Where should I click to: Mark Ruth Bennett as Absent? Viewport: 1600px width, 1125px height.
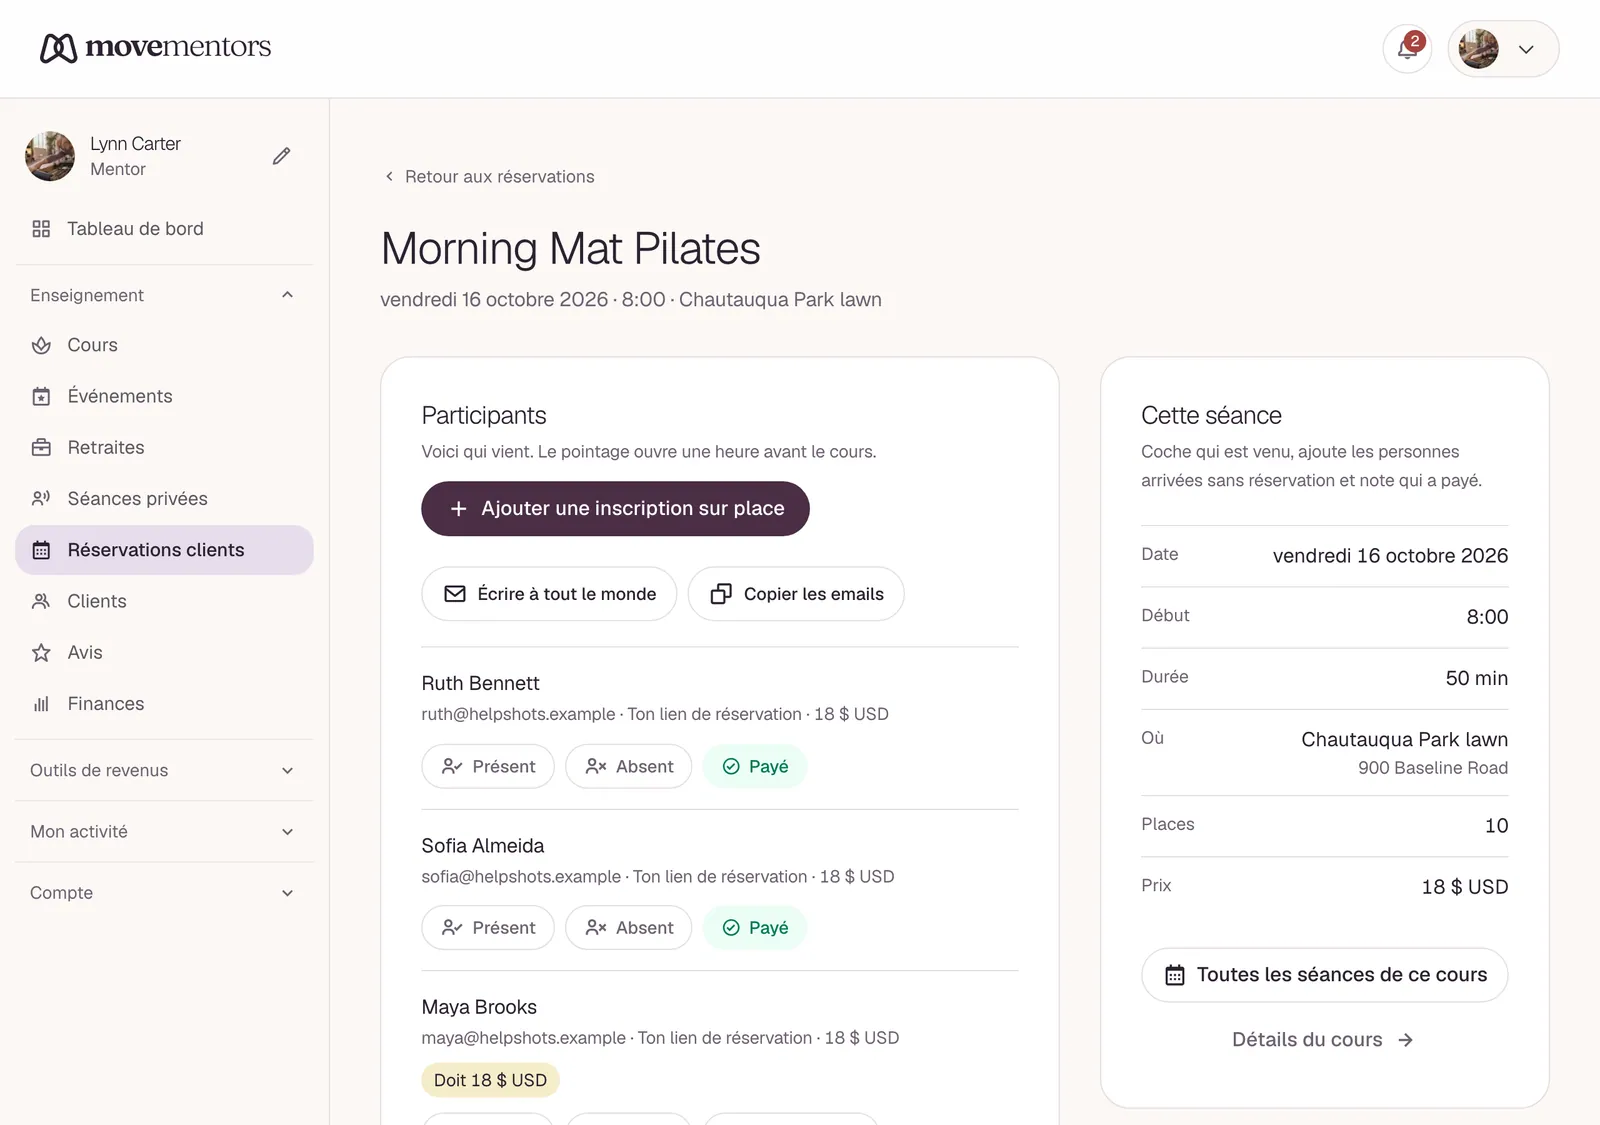[x=629, y=766]
